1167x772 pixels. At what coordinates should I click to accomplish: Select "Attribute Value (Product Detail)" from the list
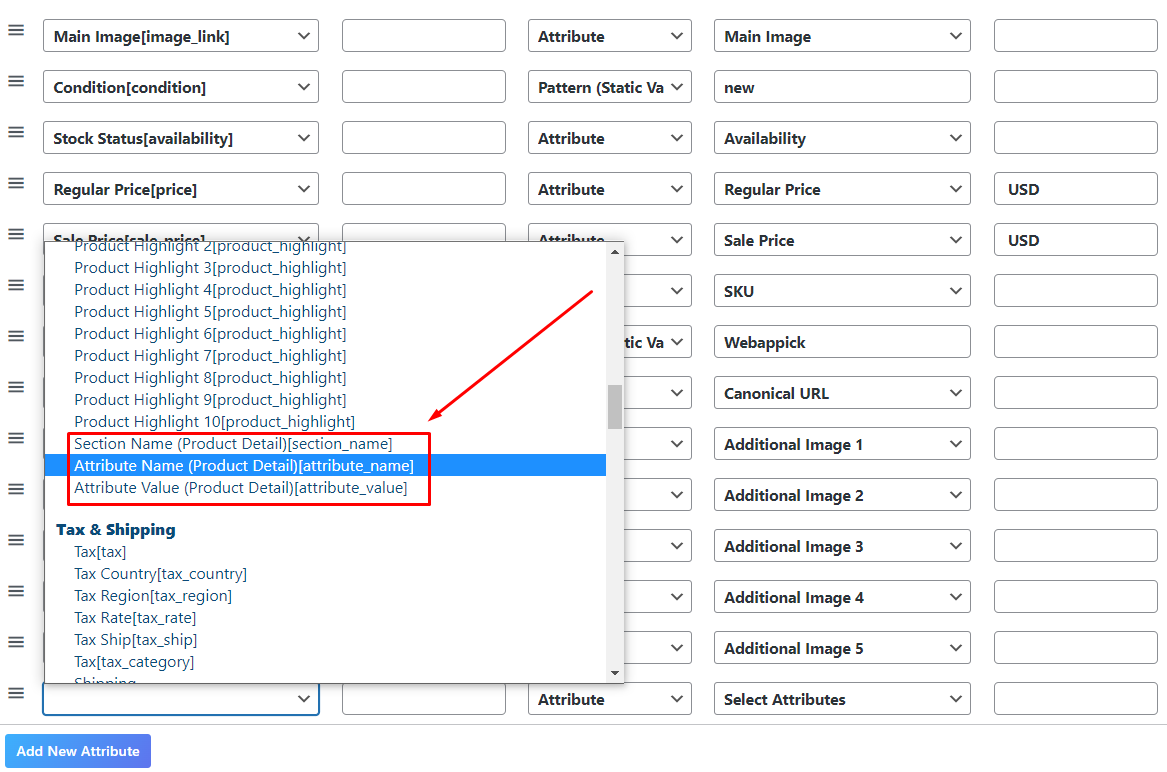(241, 486)
